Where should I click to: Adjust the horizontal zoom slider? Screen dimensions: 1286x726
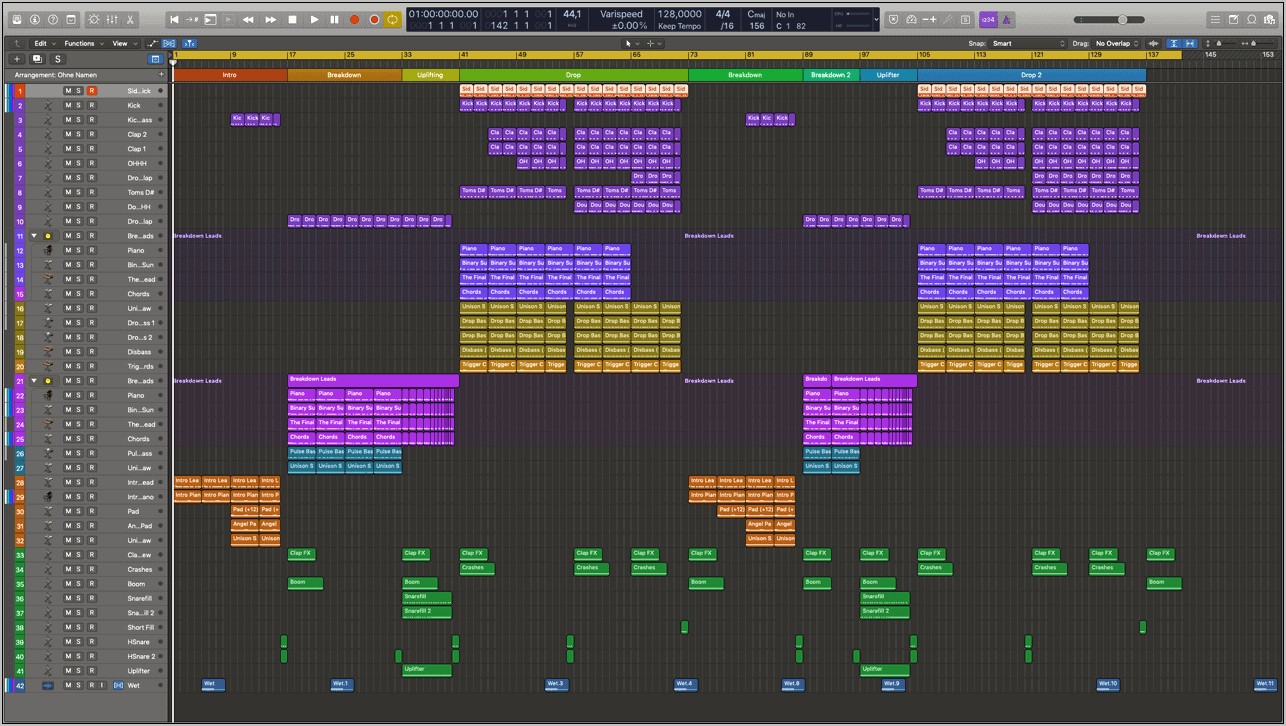(1260, 43)
